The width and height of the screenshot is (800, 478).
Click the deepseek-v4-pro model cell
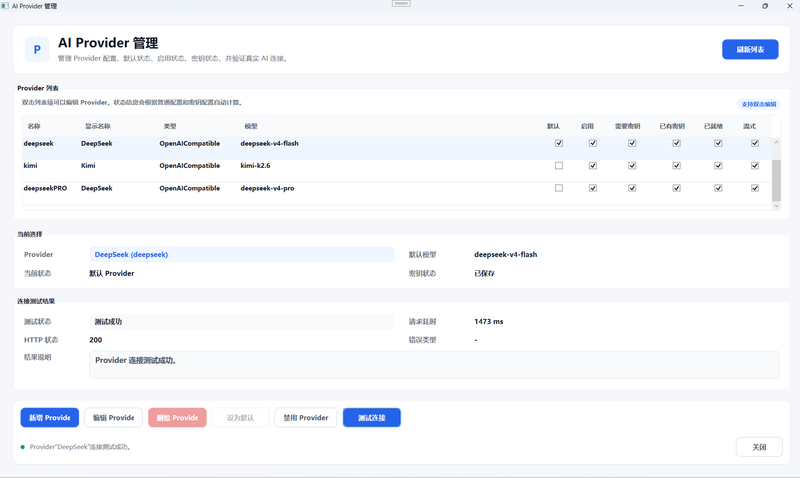(x=267, y=188)
